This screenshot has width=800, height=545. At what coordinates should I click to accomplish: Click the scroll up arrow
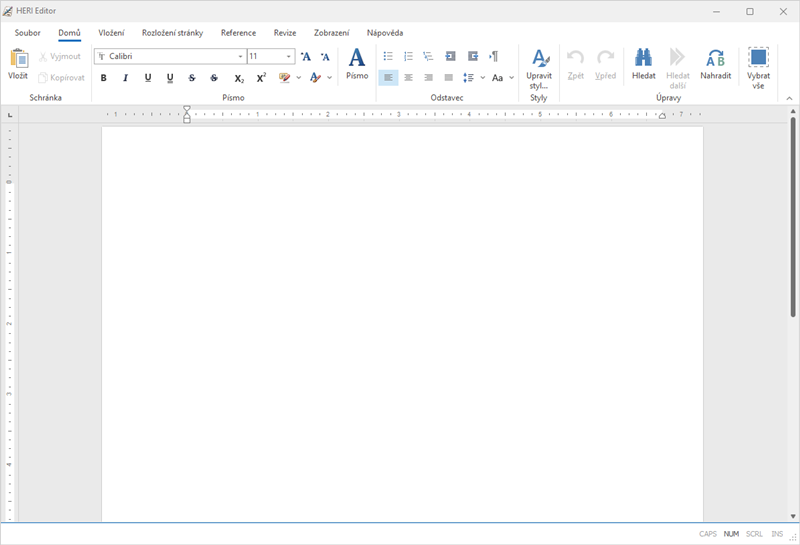coord(793,111)
